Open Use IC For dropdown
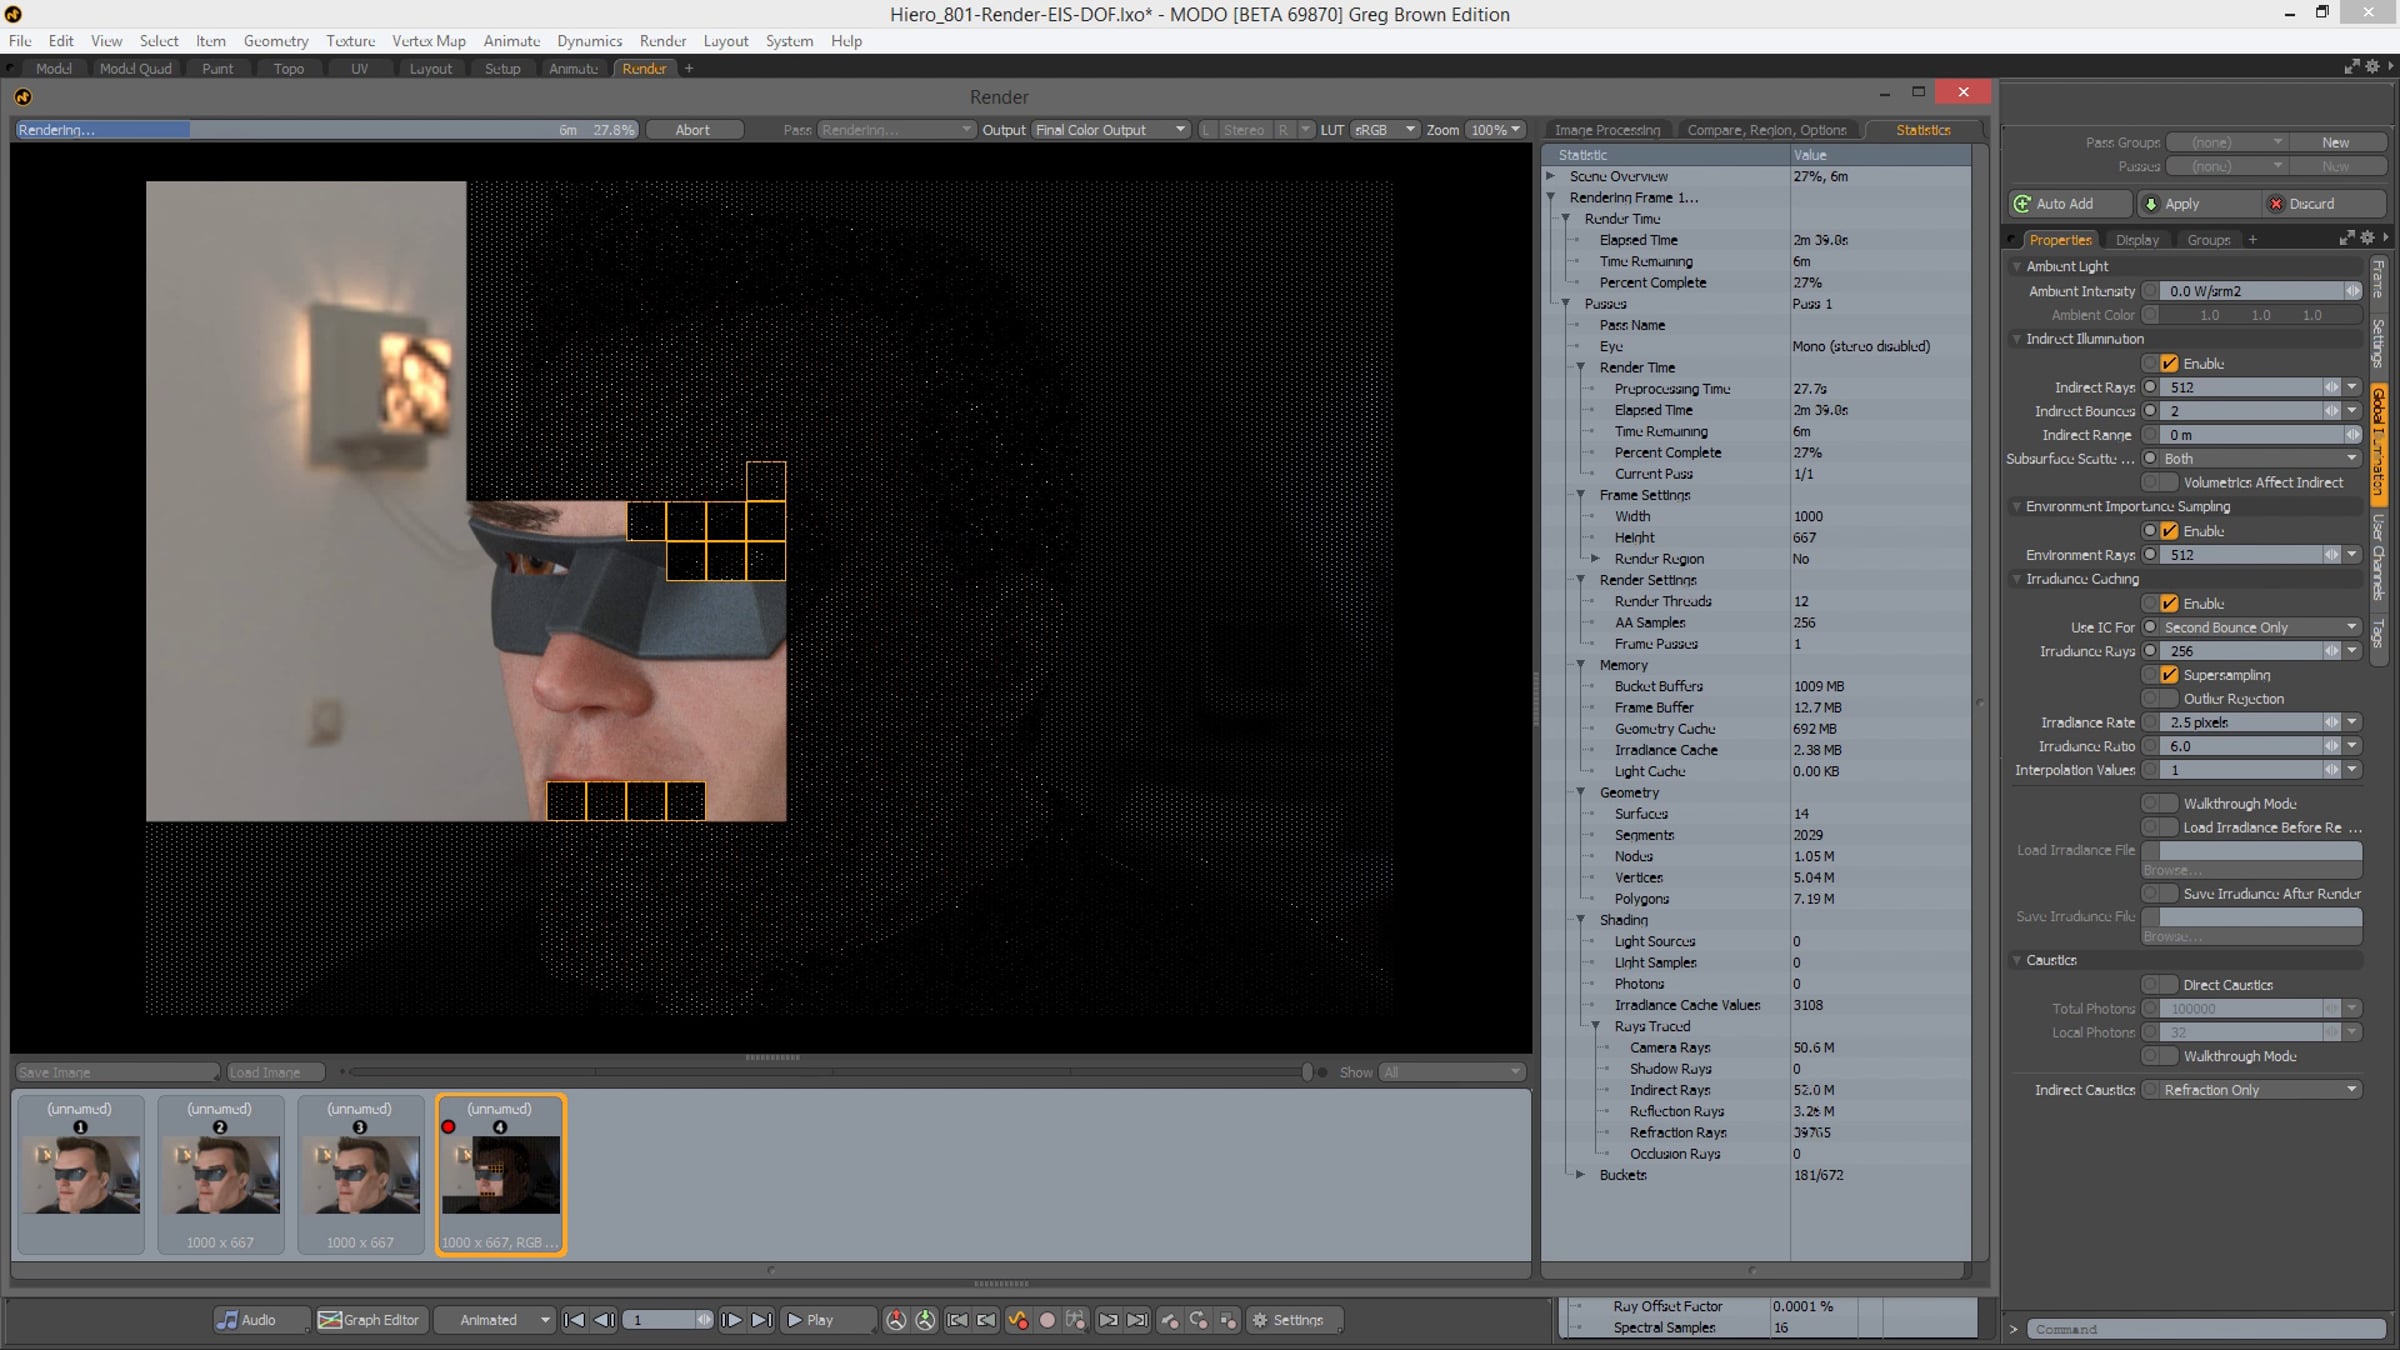 2260,627
